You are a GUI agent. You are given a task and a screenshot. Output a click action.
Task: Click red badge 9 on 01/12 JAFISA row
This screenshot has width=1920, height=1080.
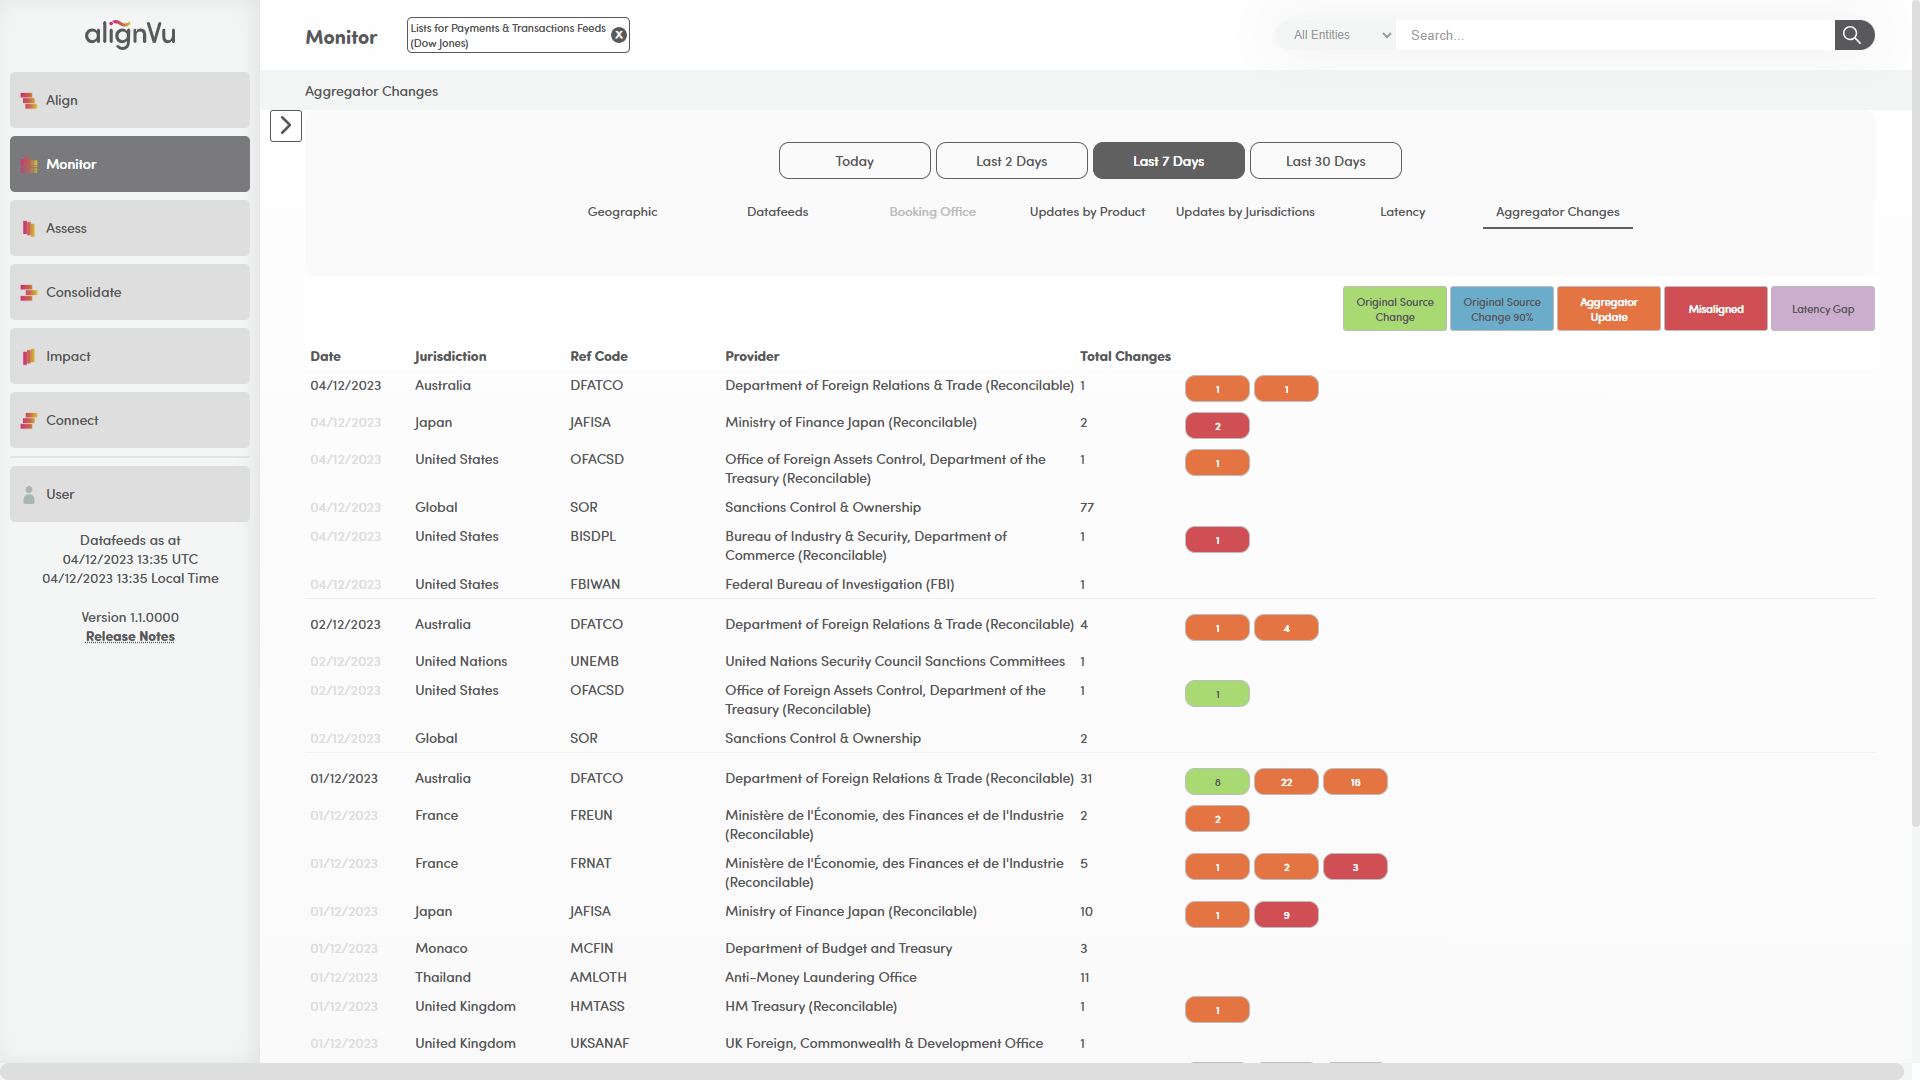[1286, 915]
